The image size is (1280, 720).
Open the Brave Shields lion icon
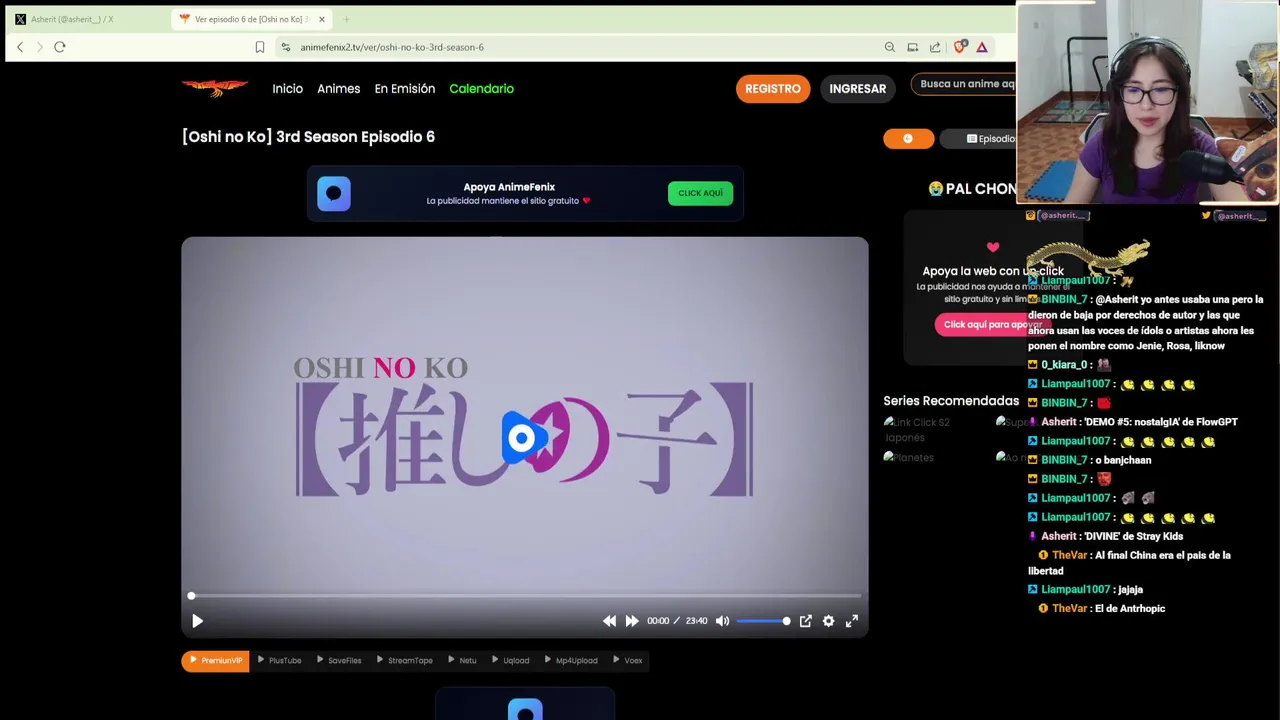point(961,47)
